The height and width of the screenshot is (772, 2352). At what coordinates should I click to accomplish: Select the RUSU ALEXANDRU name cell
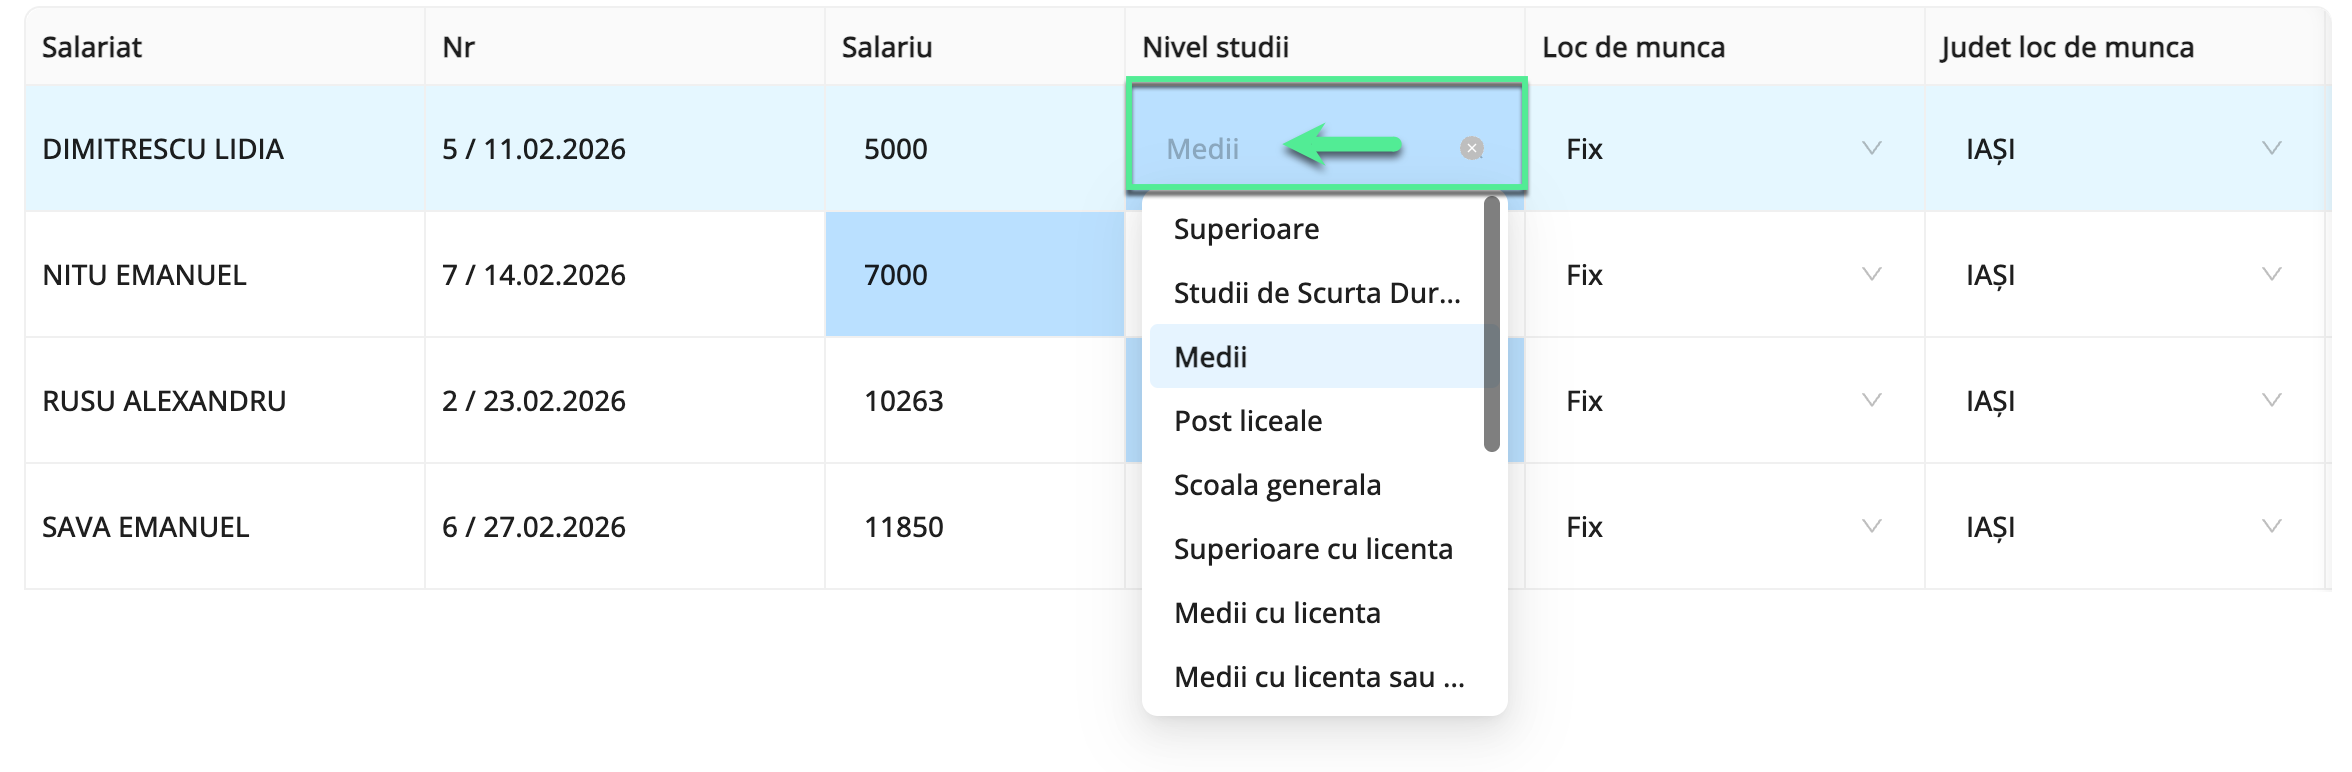coord(225,401)
